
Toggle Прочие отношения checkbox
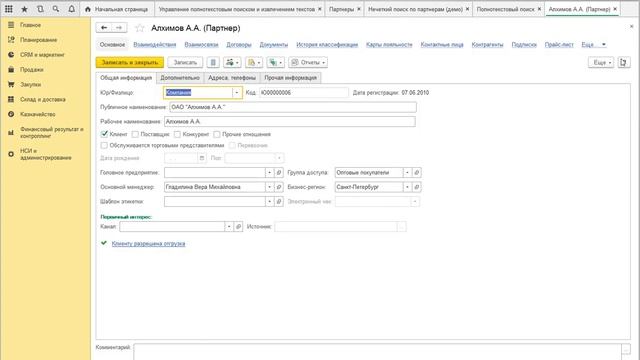pos(217,134)
